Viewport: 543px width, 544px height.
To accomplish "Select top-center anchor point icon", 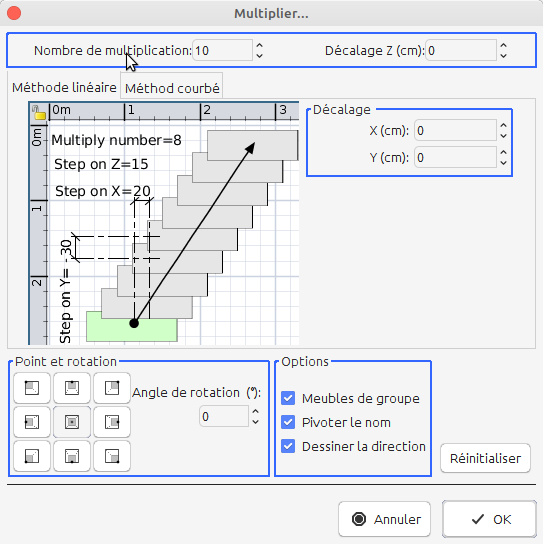I will tap(72, 388).
